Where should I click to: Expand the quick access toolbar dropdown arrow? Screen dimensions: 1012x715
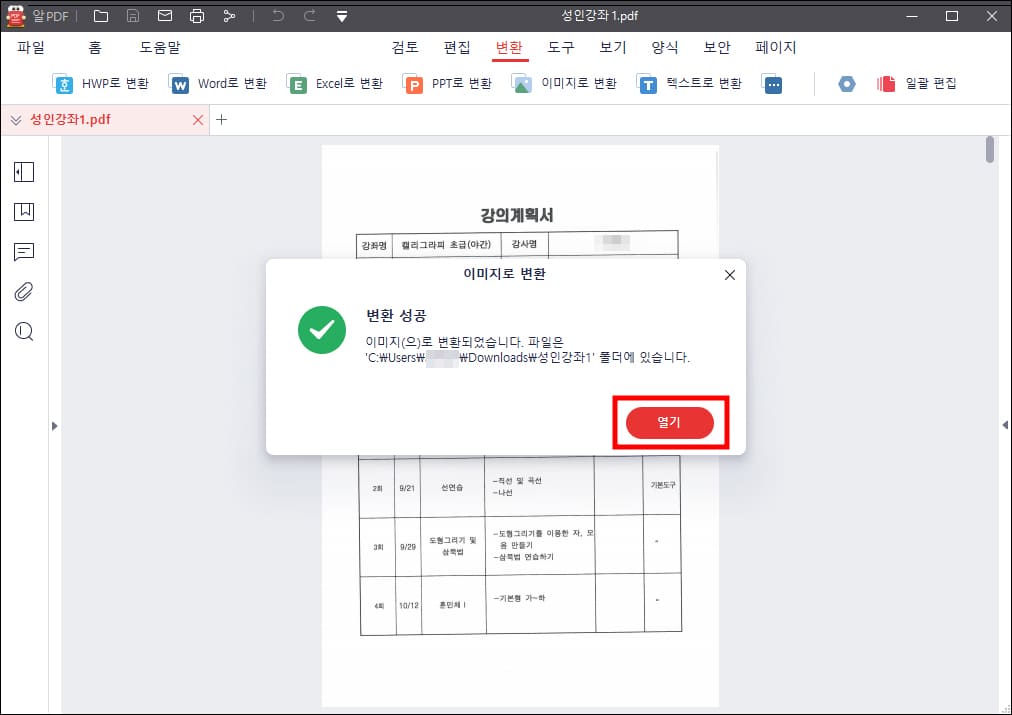pos(341,16)
